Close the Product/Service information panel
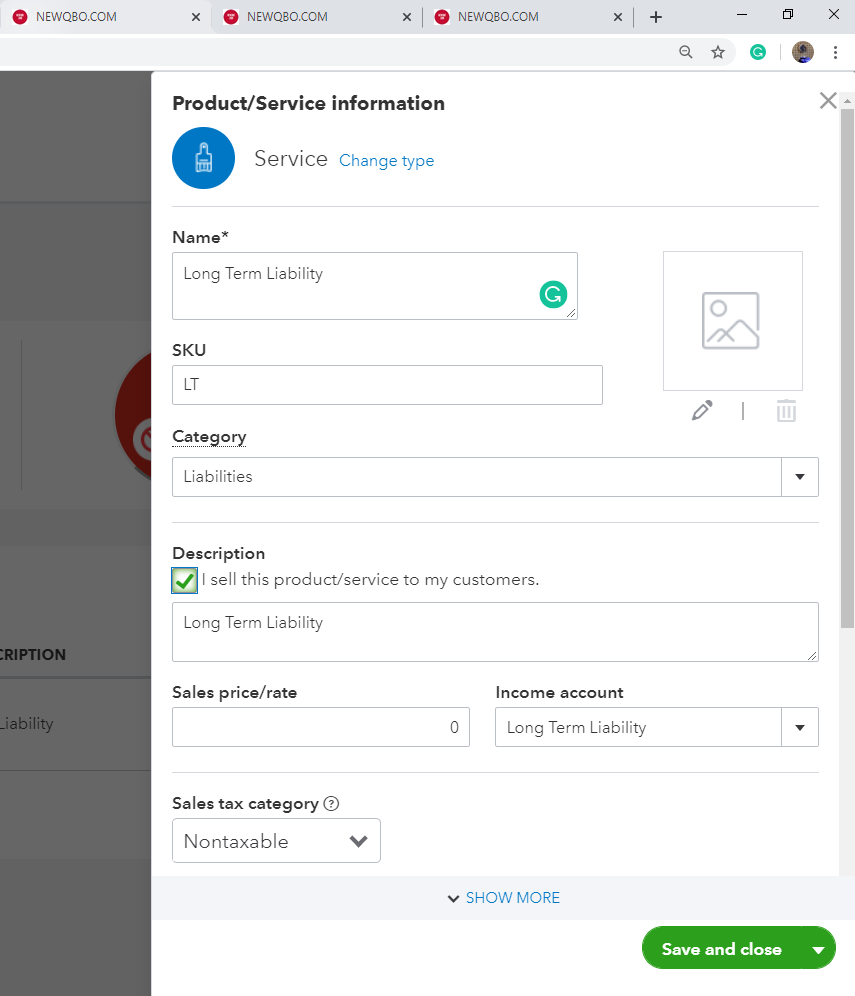 point(828,100)
